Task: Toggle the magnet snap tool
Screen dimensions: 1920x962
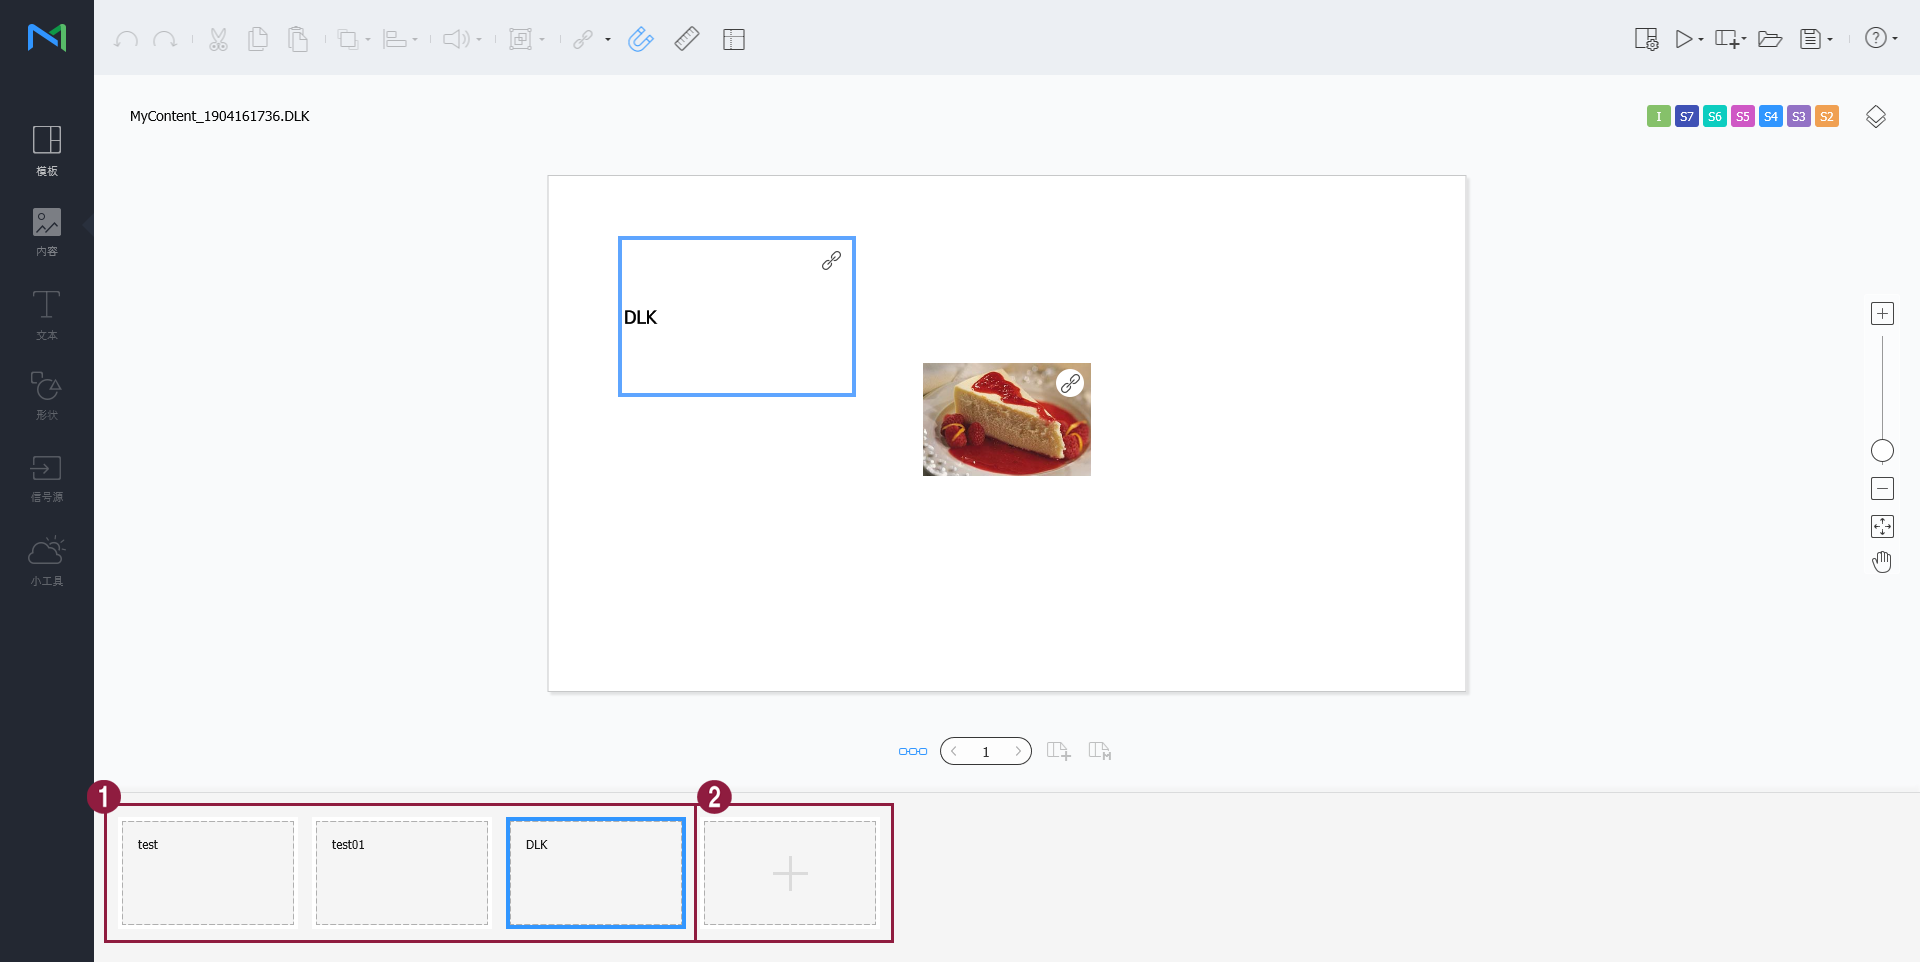Action: point(640,39)
